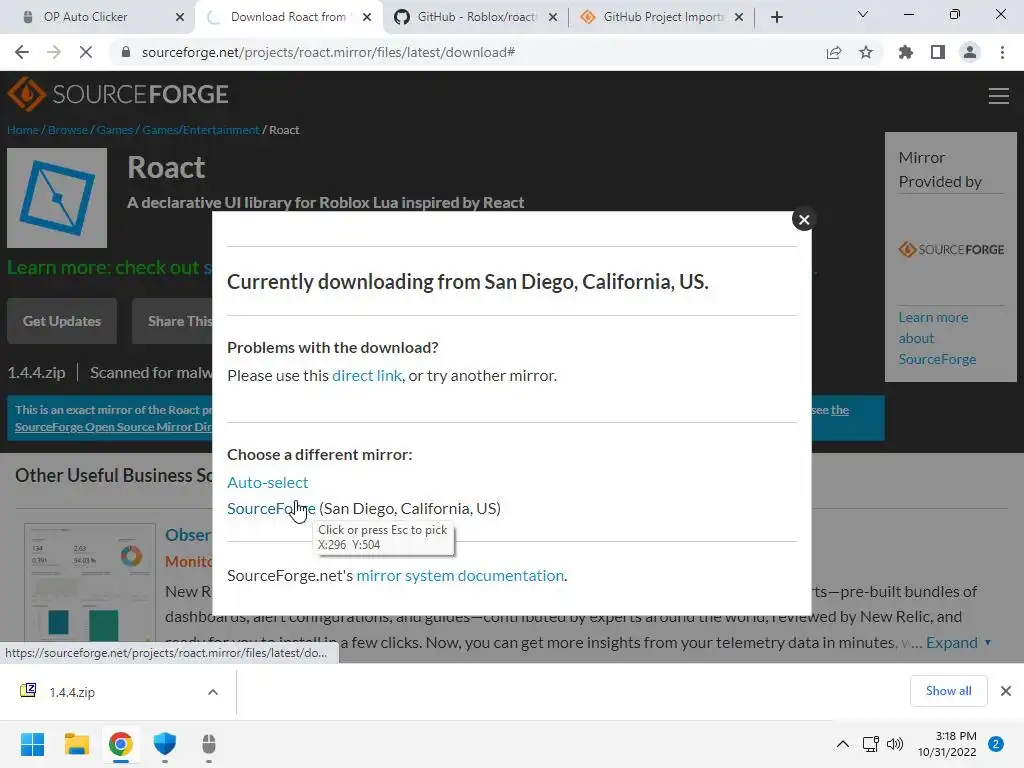Viewport: 1024px width, 768px height.
Task: Close the Download Roact tab
Action: tap(367, 17)
